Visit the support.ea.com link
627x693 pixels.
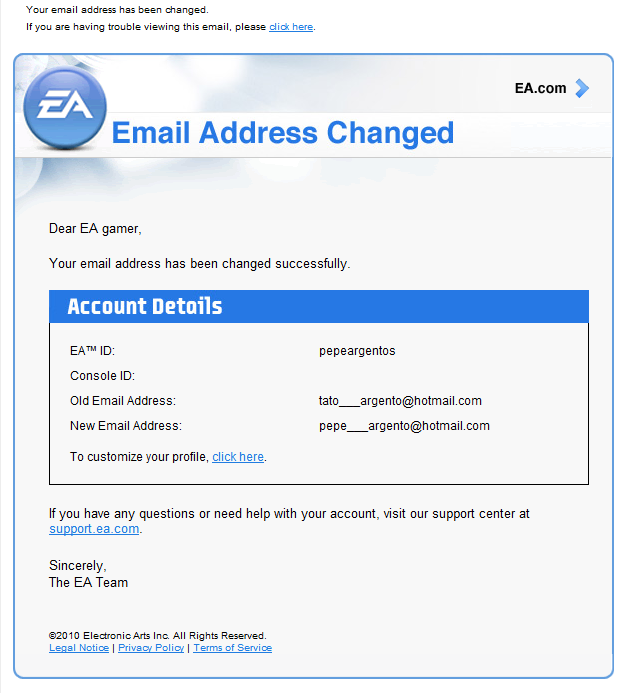pyautogui.click(x=94, y=529)
